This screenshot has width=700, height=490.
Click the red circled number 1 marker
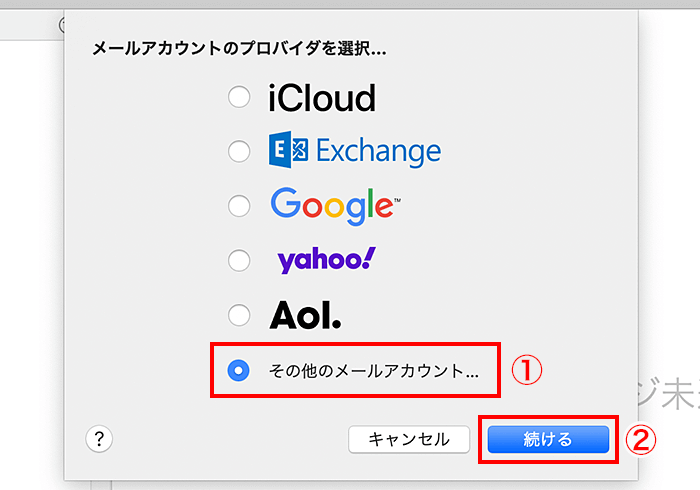[526, 370]
